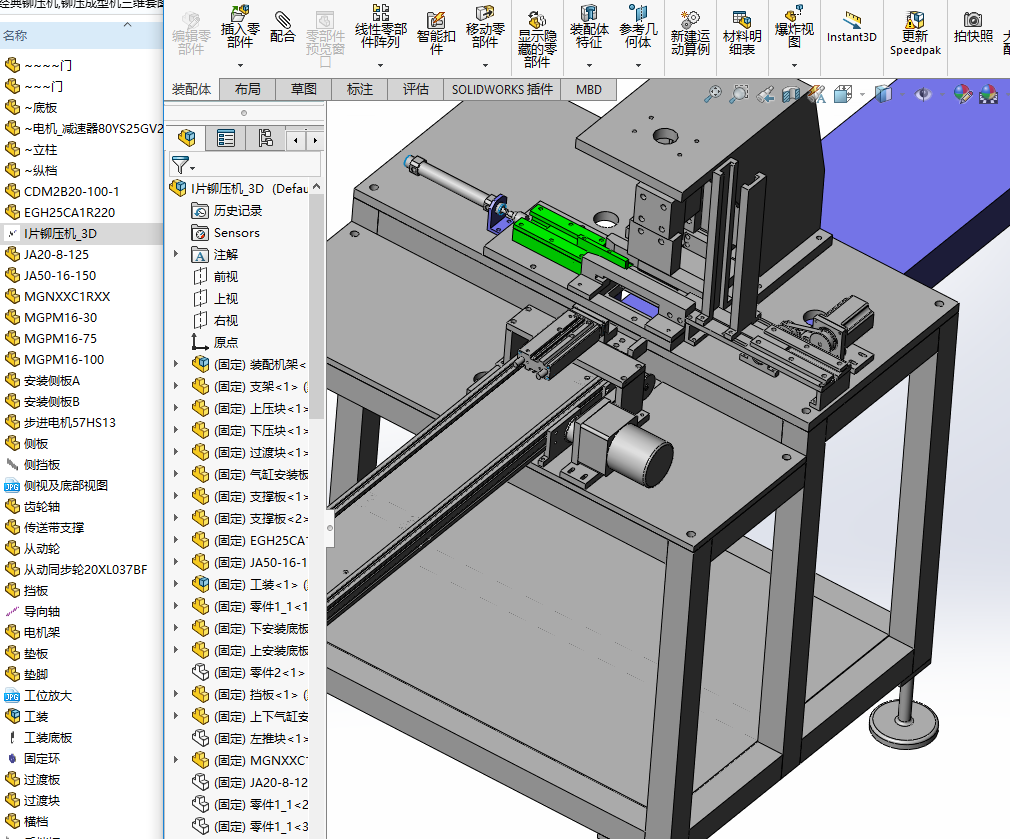Select the 步进电机57HS13 file in the list
This screenshot has height=839, width=1010.
point(70,422)
